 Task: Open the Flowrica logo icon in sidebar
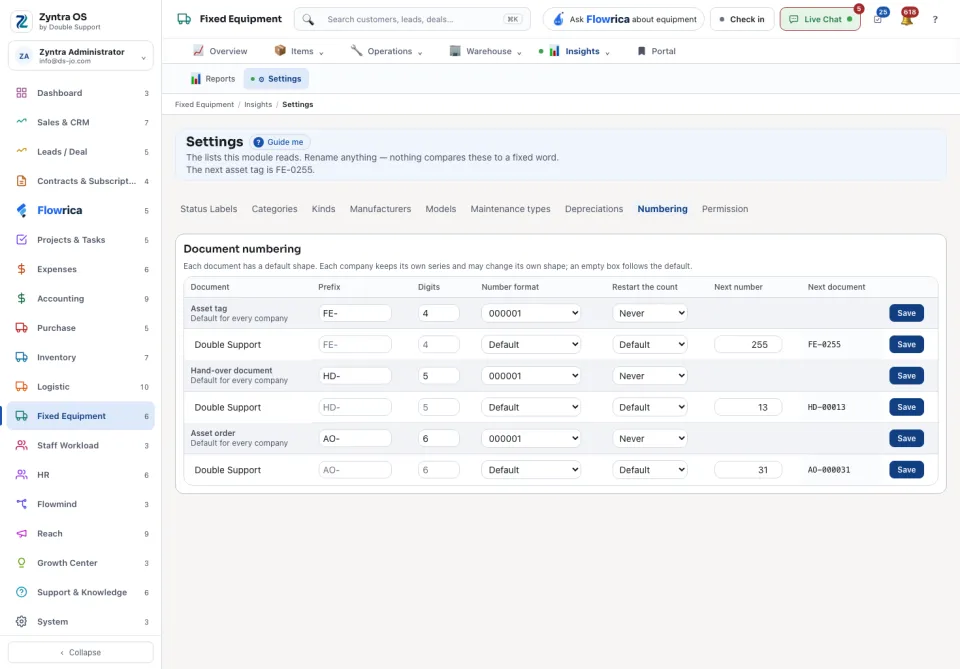pyautogui.click(x=21, y=210)
